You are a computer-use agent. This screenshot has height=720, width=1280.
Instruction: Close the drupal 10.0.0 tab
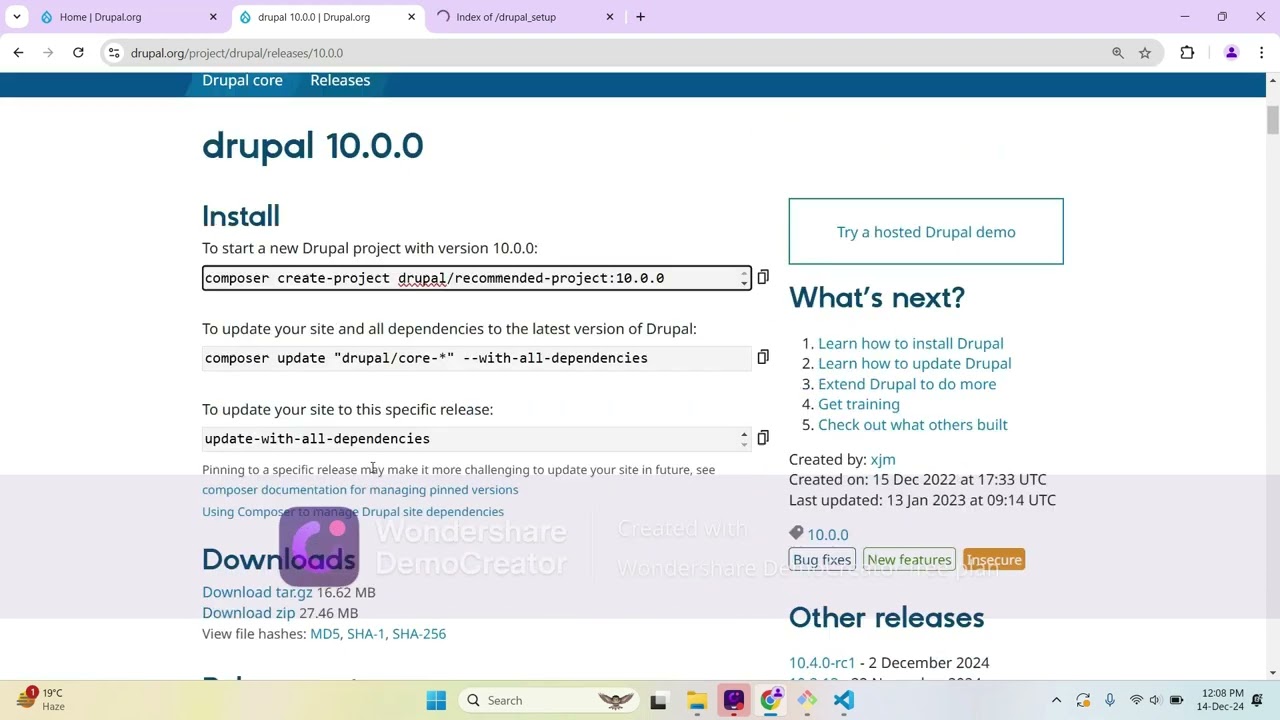411,17
